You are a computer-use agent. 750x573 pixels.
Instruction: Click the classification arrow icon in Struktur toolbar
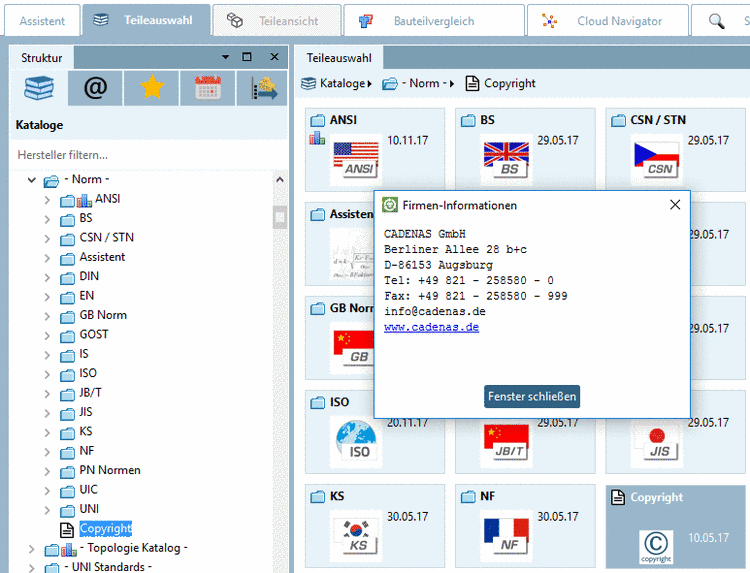264,88
